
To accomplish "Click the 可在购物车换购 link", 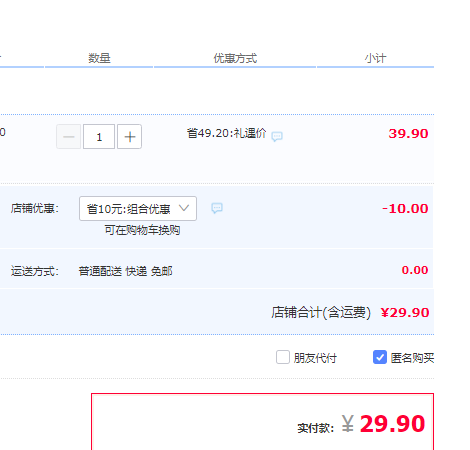I will pyautogui.click(x=142, y=230).
